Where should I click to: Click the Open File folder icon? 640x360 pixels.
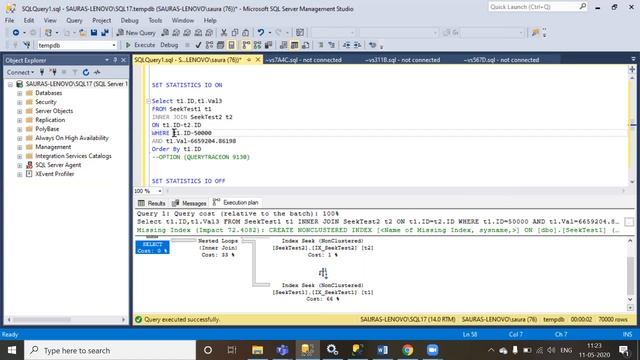click(82, 33)
